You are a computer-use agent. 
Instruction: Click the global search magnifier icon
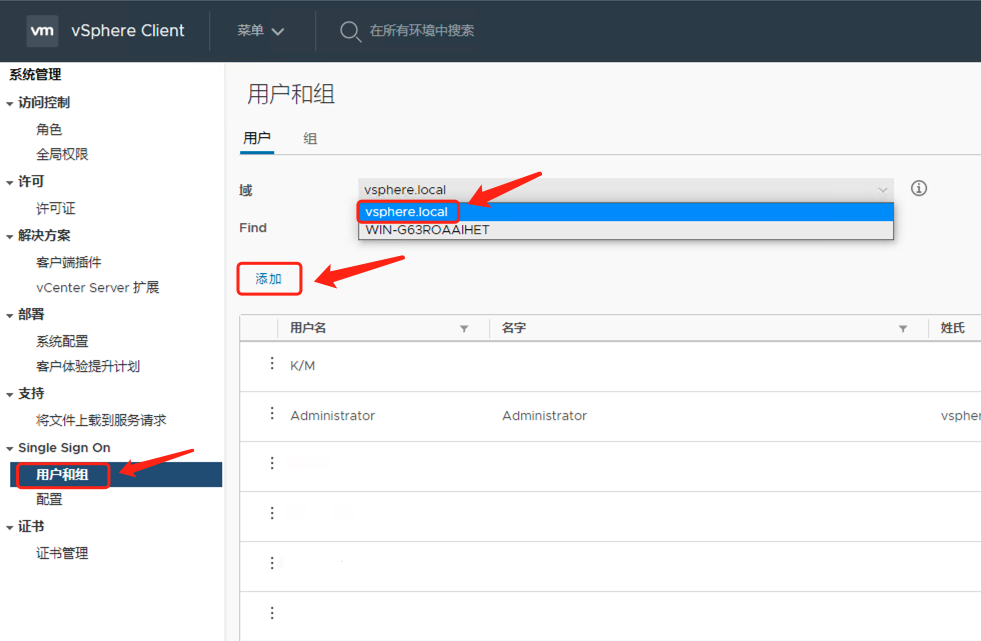pos(350,31)
